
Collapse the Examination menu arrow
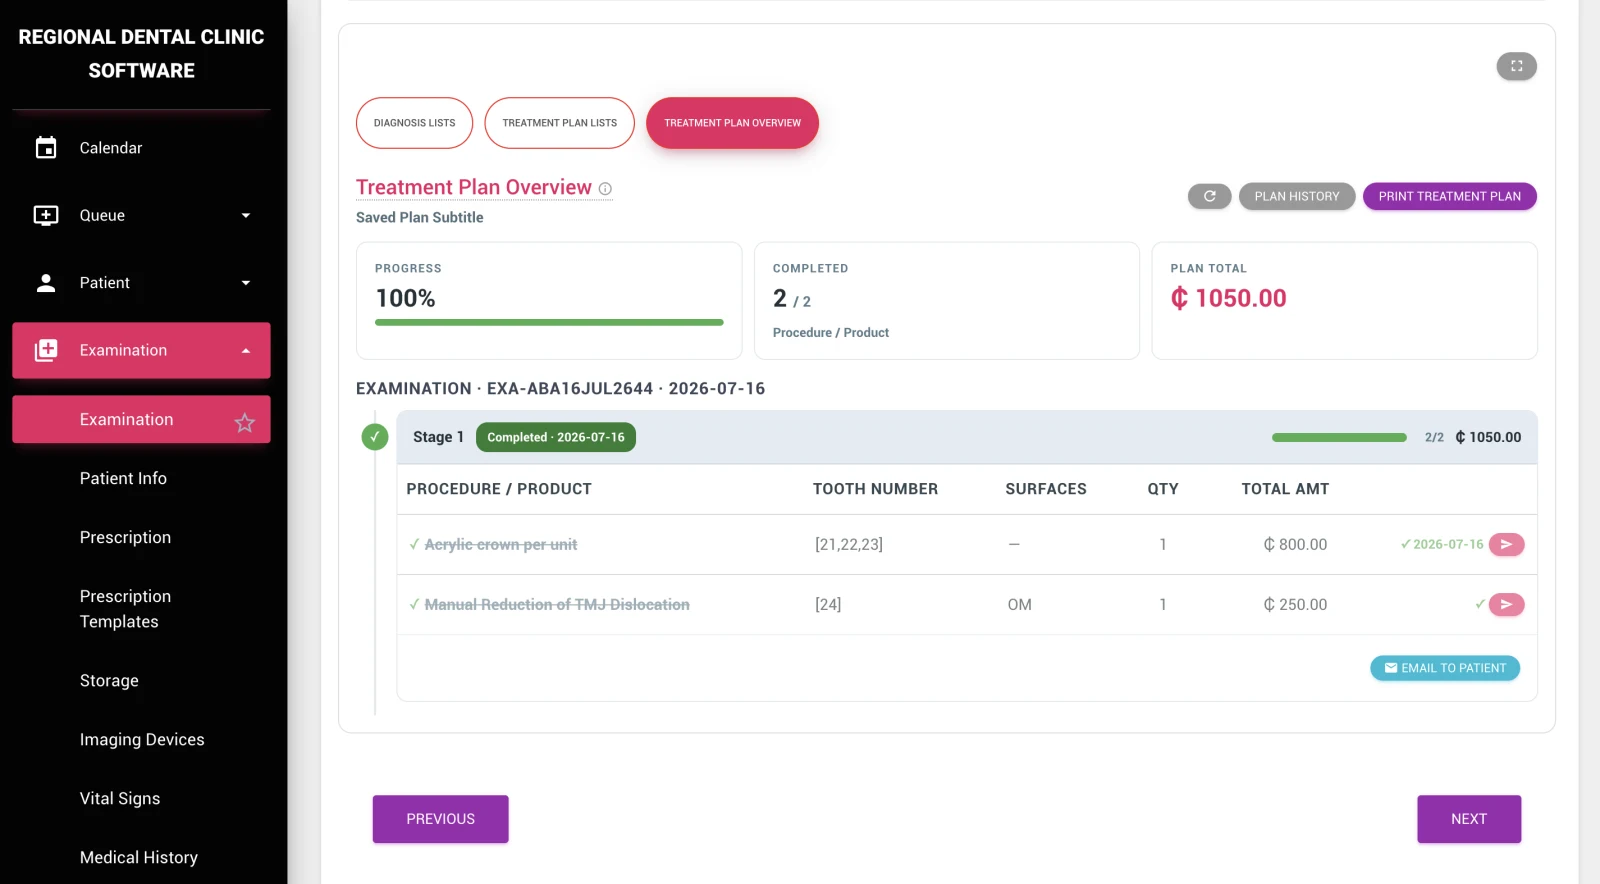click(246, 350)
